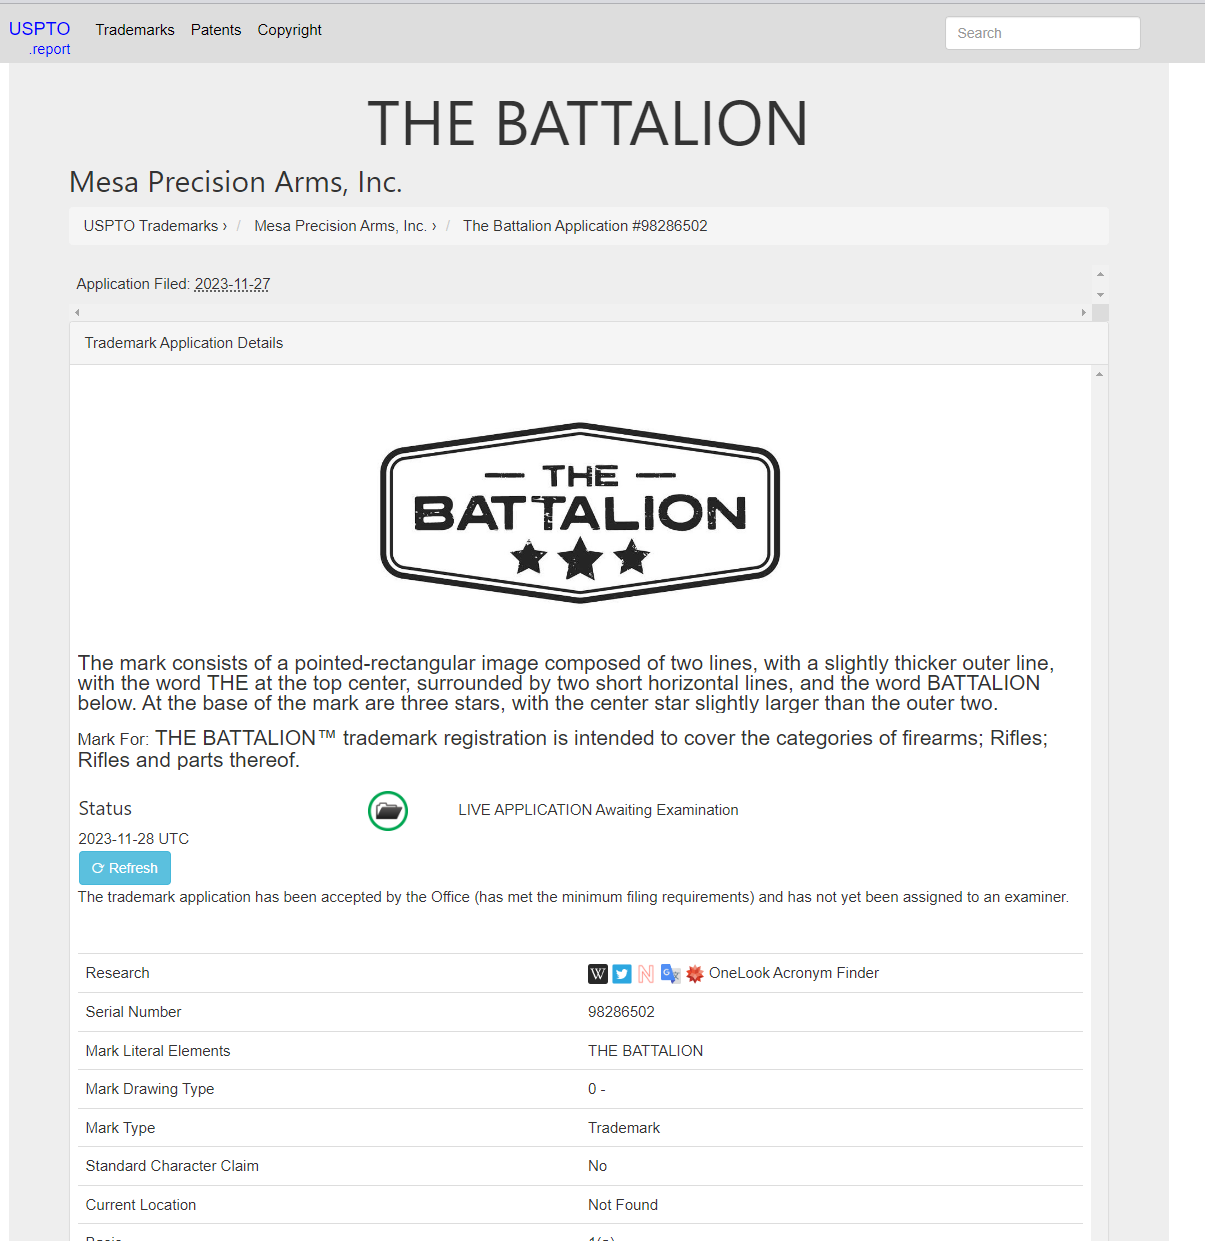This screenshot has height=1241, width=1205.
Task: View The Battalion trademark logo image
Action: click(x=580, y=513)
